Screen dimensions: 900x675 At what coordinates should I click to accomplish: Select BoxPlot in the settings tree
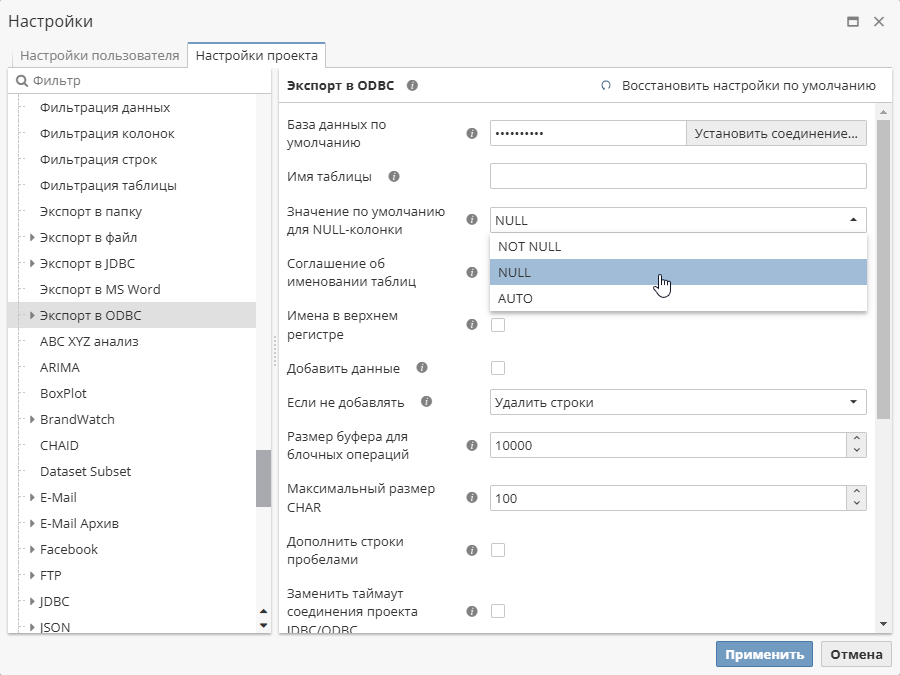63,393
